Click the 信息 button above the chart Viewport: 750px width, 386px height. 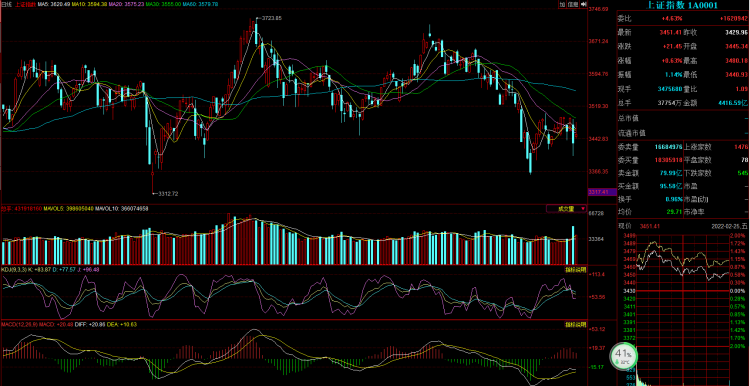pyautogui.click(x=572, y=4)
